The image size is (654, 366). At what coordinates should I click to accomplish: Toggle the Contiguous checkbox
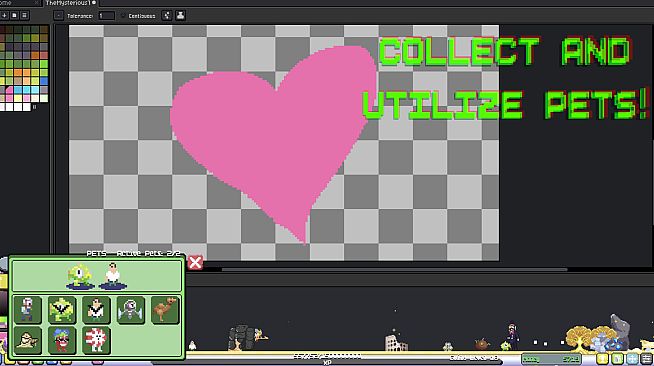[x=123, y=16]
